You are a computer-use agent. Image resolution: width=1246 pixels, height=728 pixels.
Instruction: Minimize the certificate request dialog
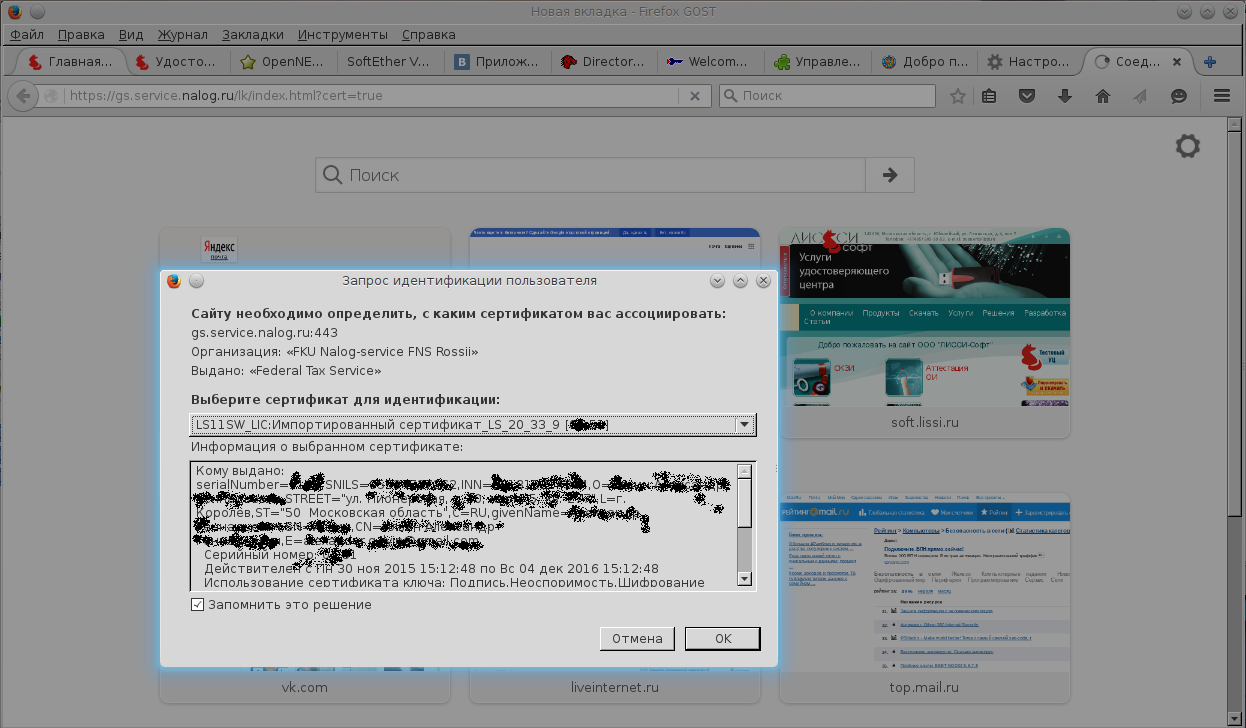click(x=718, y=281)
